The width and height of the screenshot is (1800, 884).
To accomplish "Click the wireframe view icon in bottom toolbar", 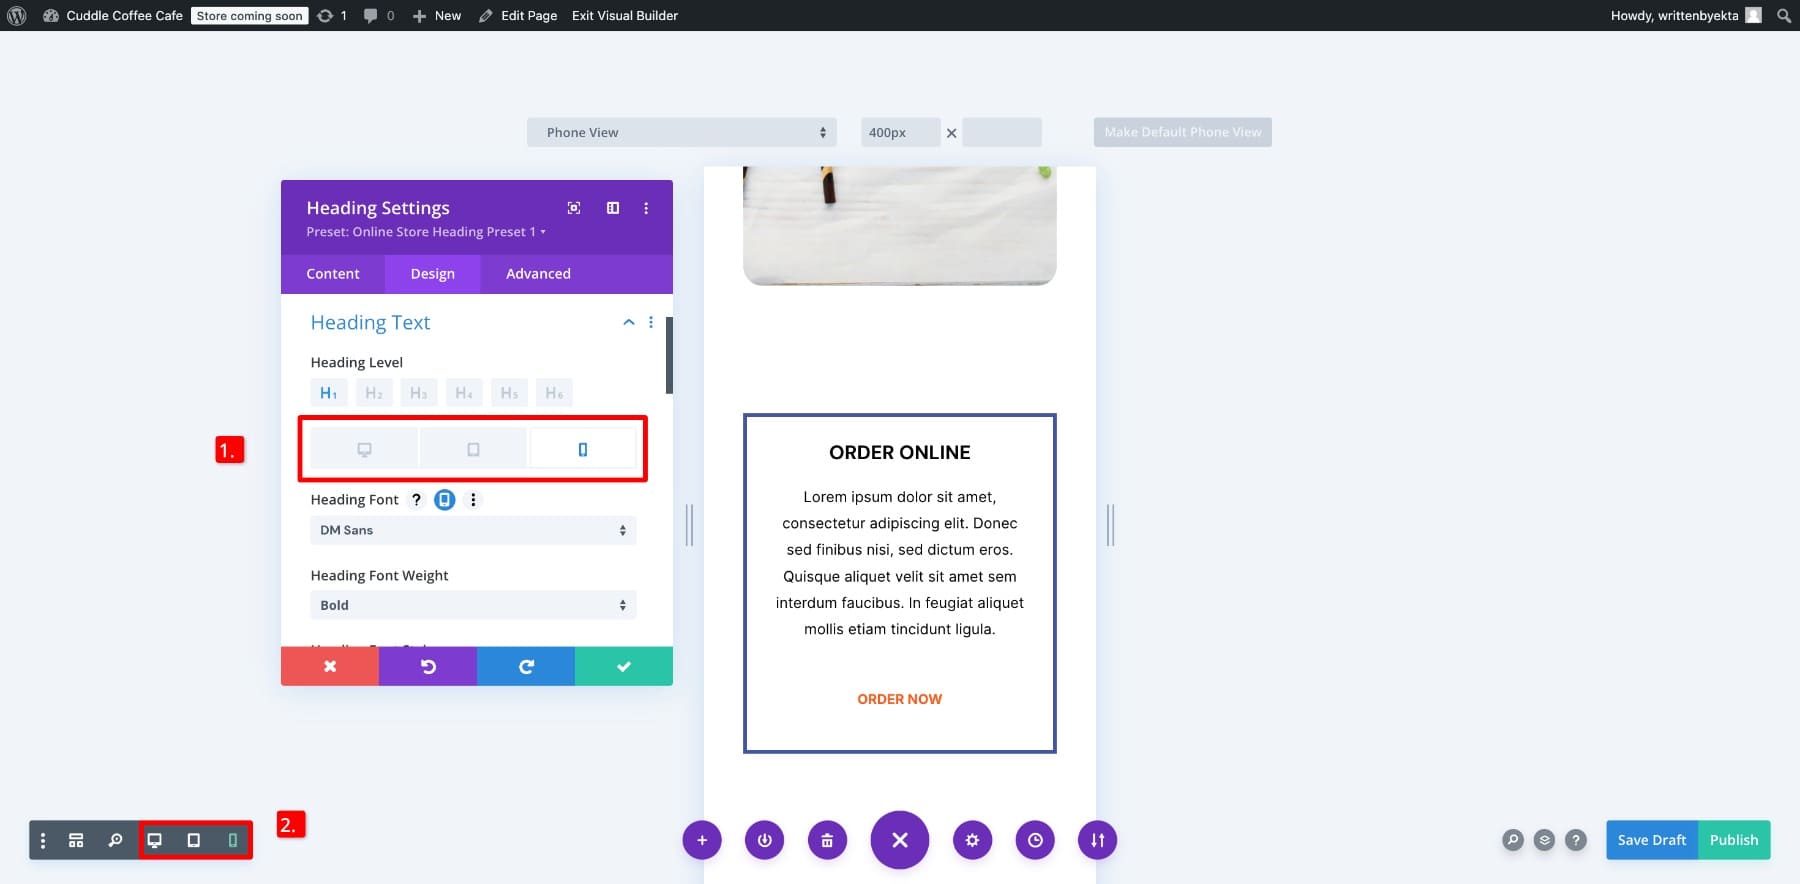I will click(x=76, y=840).
